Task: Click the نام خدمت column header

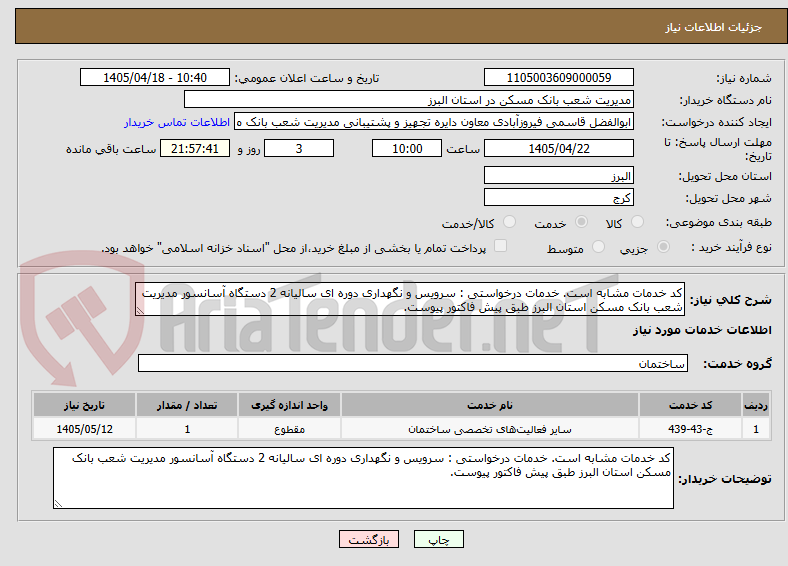Action: [x=489, y=405]
